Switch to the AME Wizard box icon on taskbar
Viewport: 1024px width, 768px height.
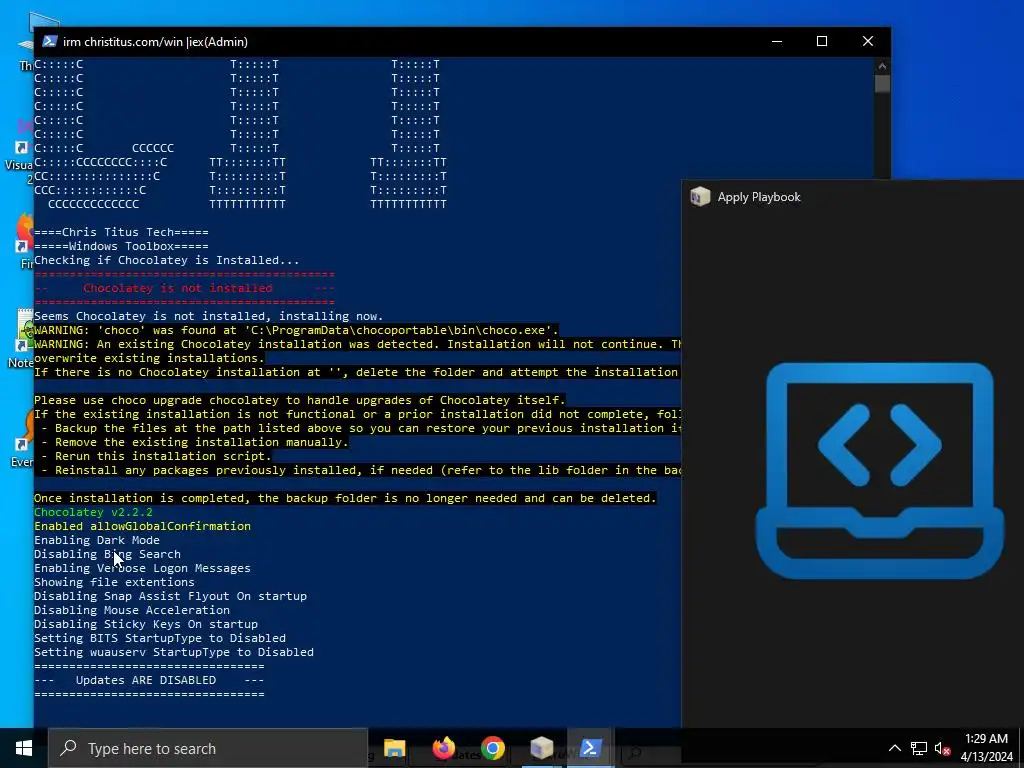[x=541, y=748]
